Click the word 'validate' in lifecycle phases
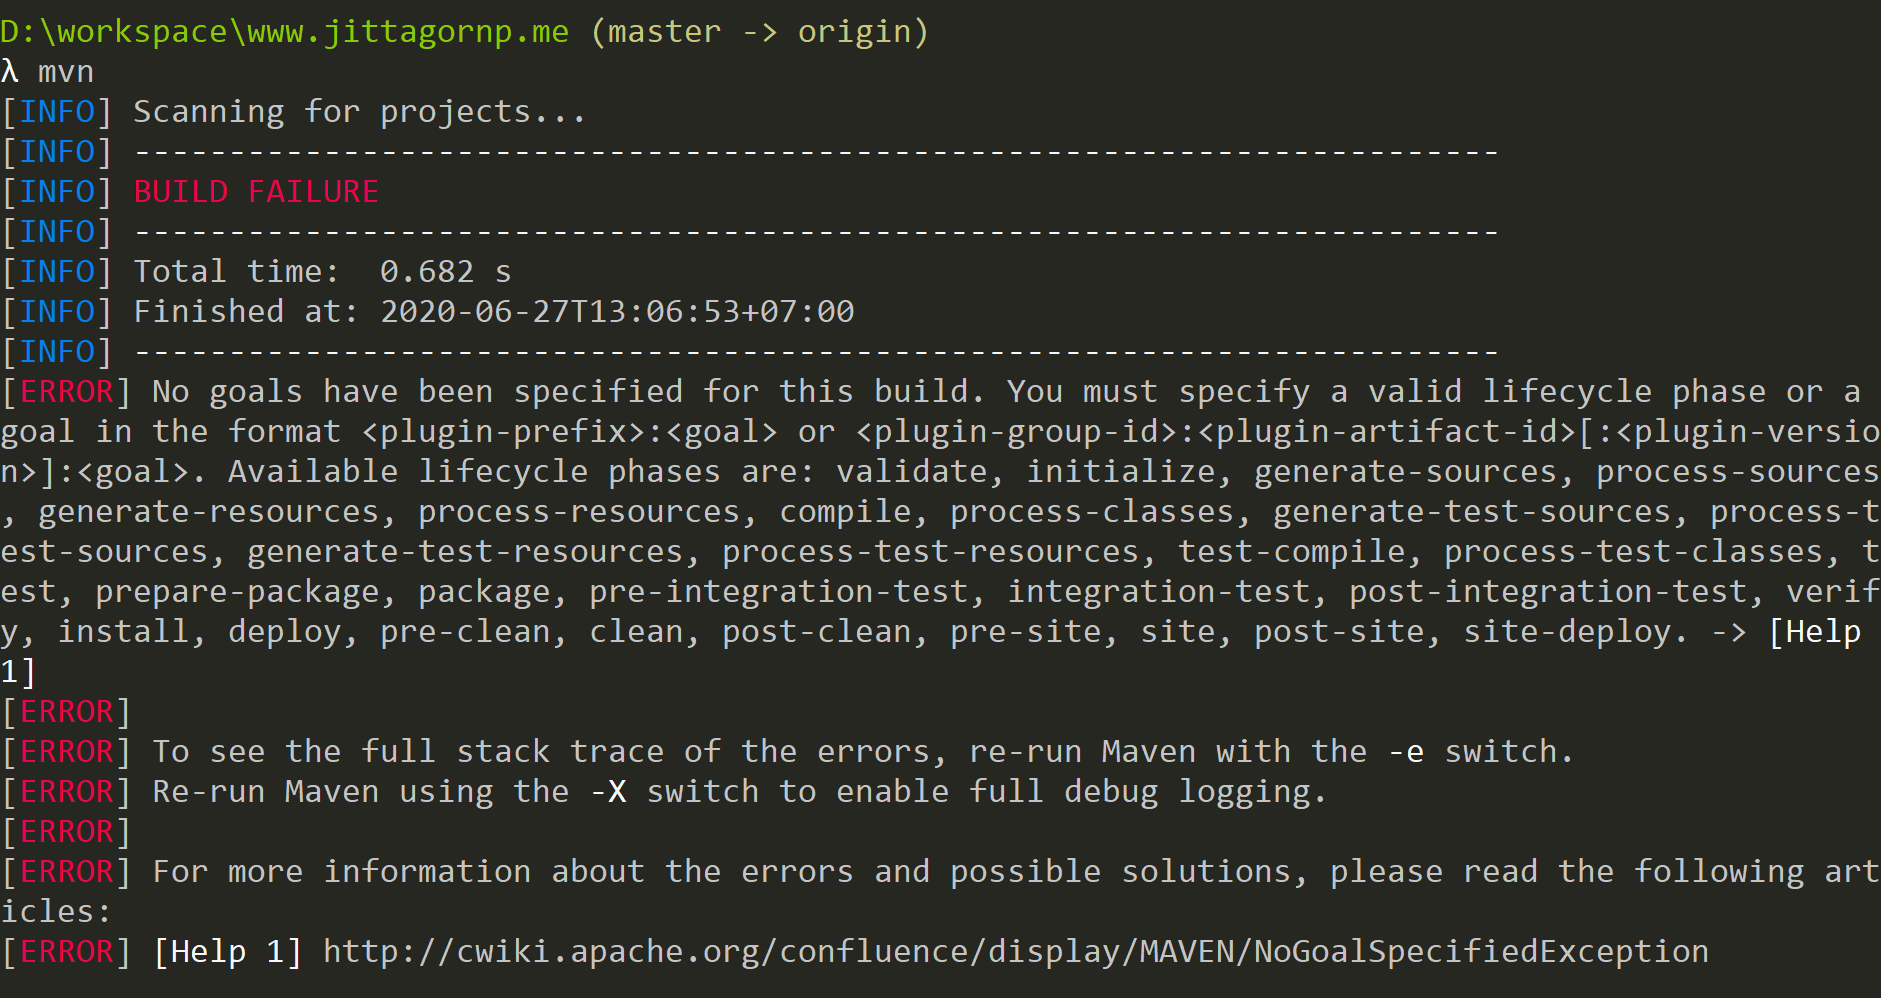The height and width of the screenshot is (998, 1881). click(x=912, y=471)
